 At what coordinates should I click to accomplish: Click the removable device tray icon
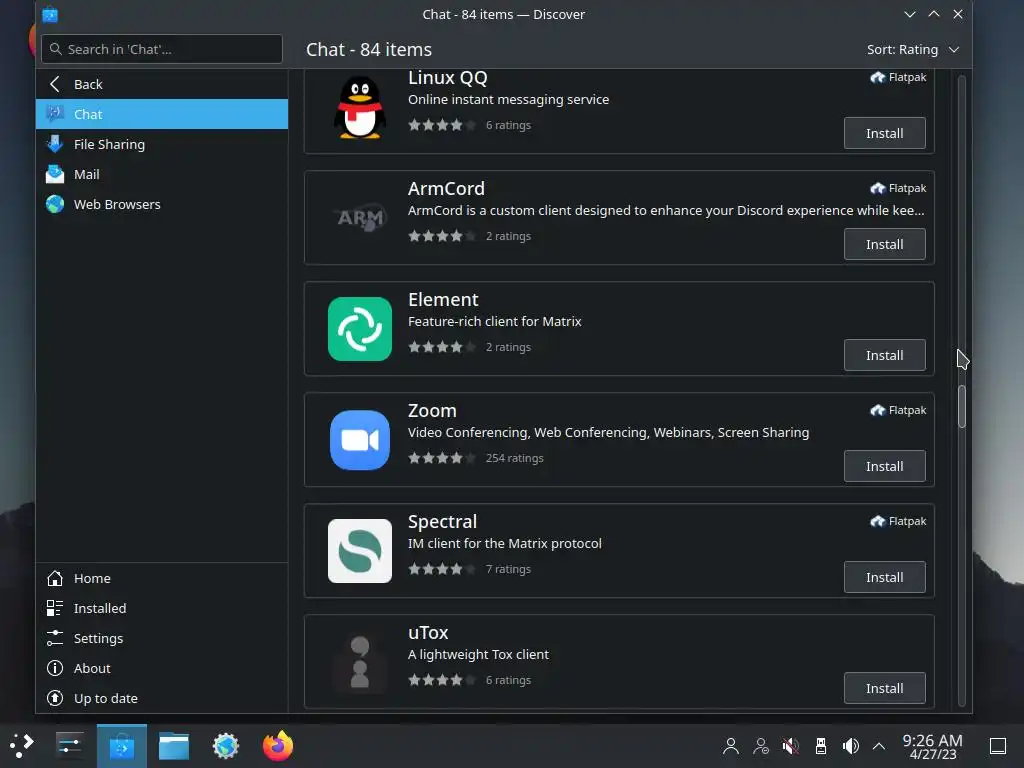pyautogui.click(x=821, y=746)
